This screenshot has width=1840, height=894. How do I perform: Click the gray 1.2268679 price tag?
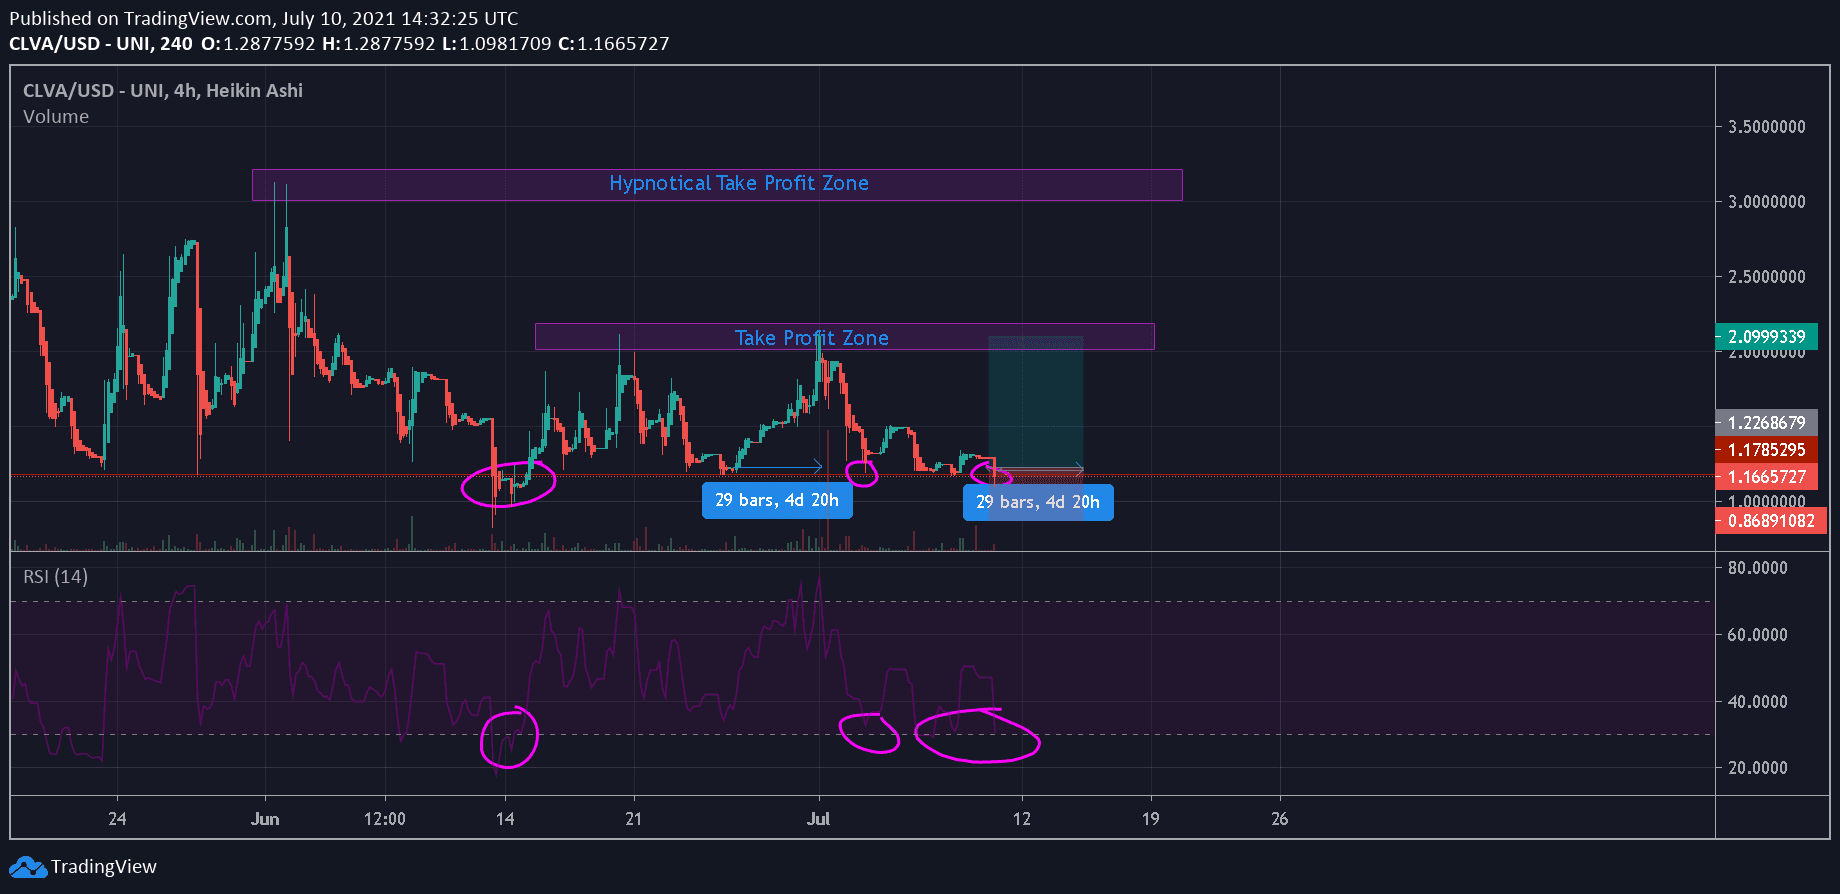[1766, 423]
